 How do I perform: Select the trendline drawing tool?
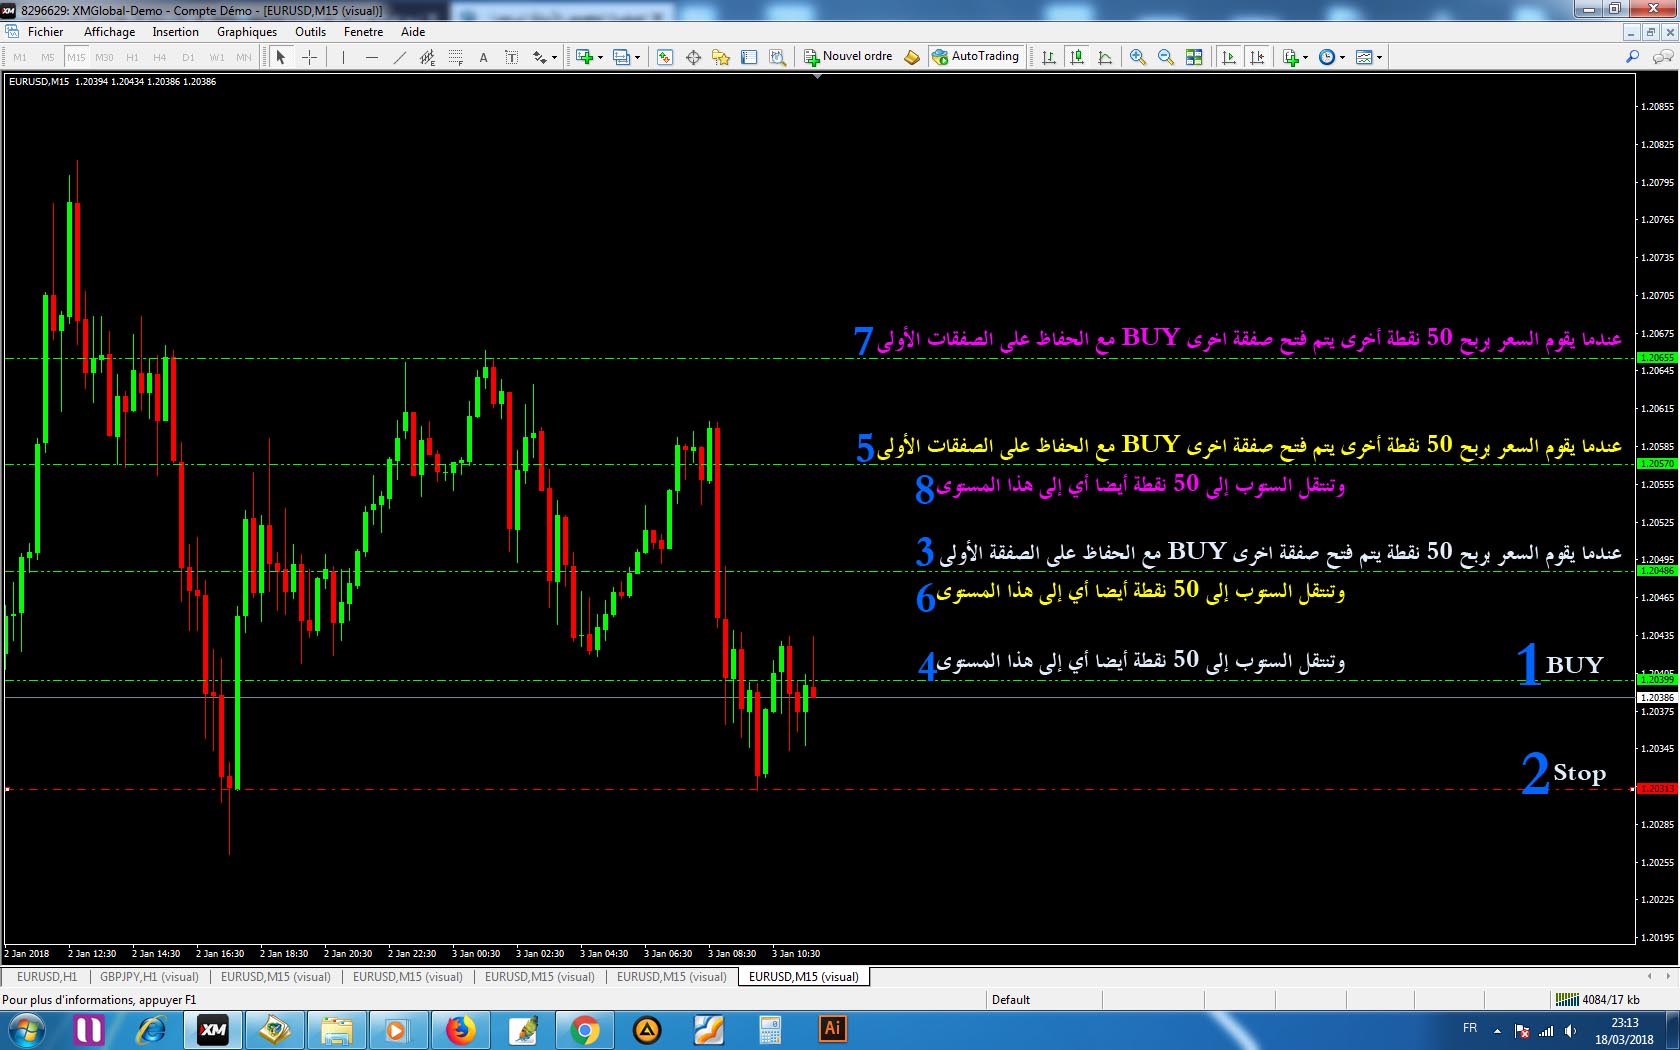(x=399, y=57)
